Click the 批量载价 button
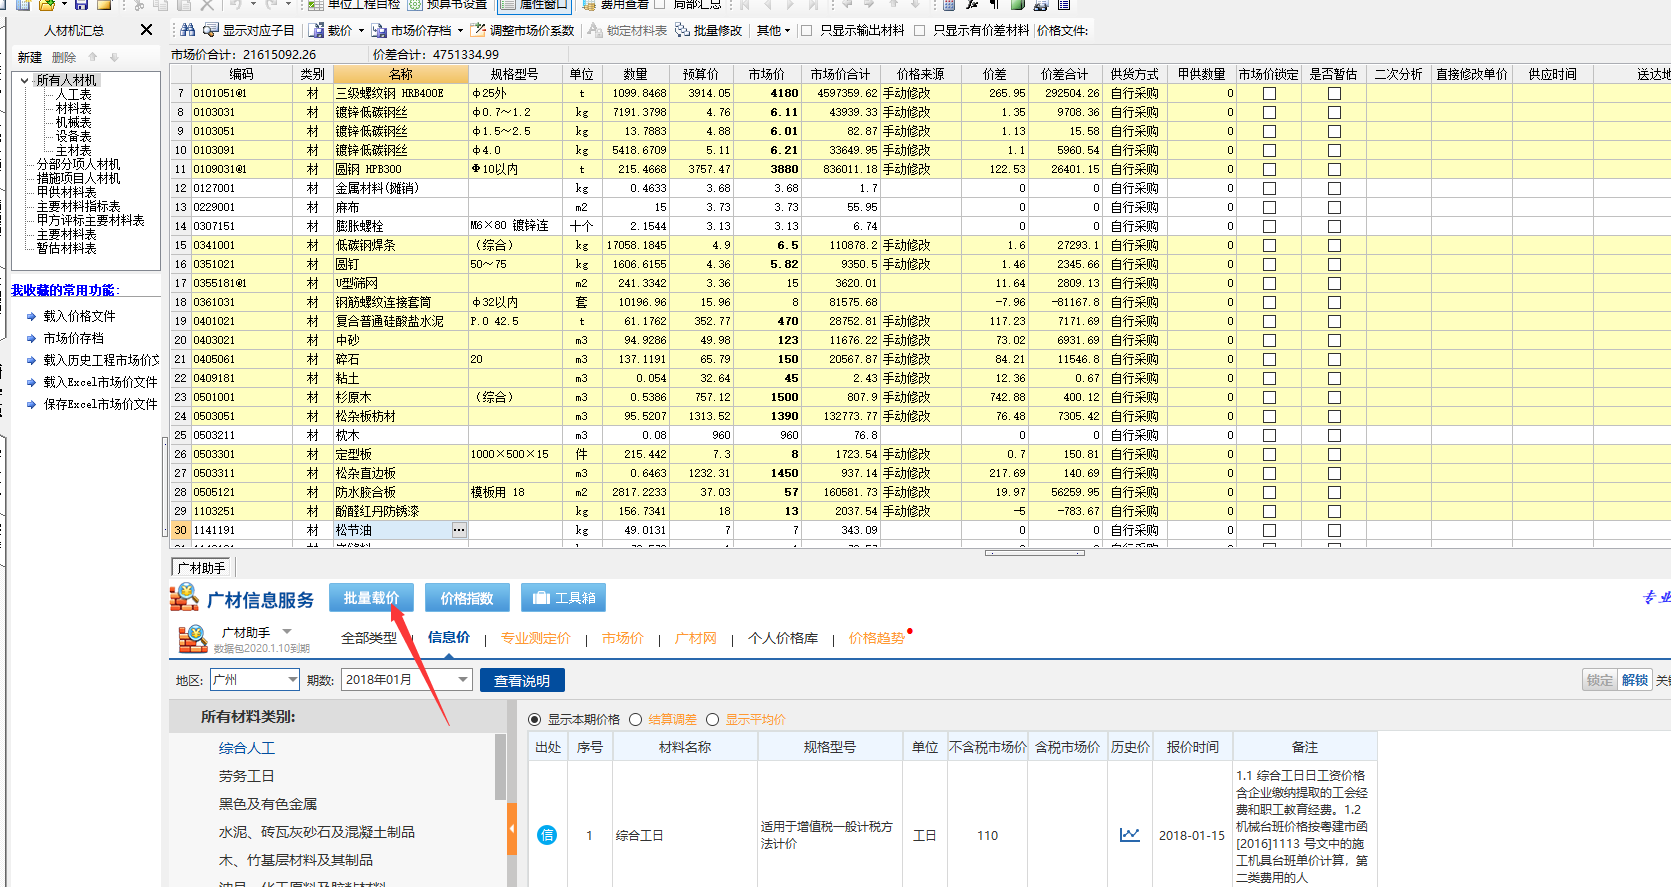Viewport: 1671px width, 887px height. pyautogui.click(x=371, y=598)
